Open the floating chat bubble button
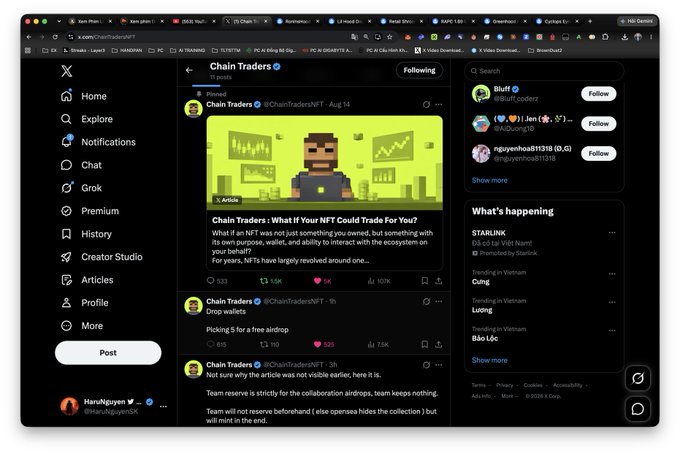The width and height of the screenshot is (680, 454). pos(638,409)
